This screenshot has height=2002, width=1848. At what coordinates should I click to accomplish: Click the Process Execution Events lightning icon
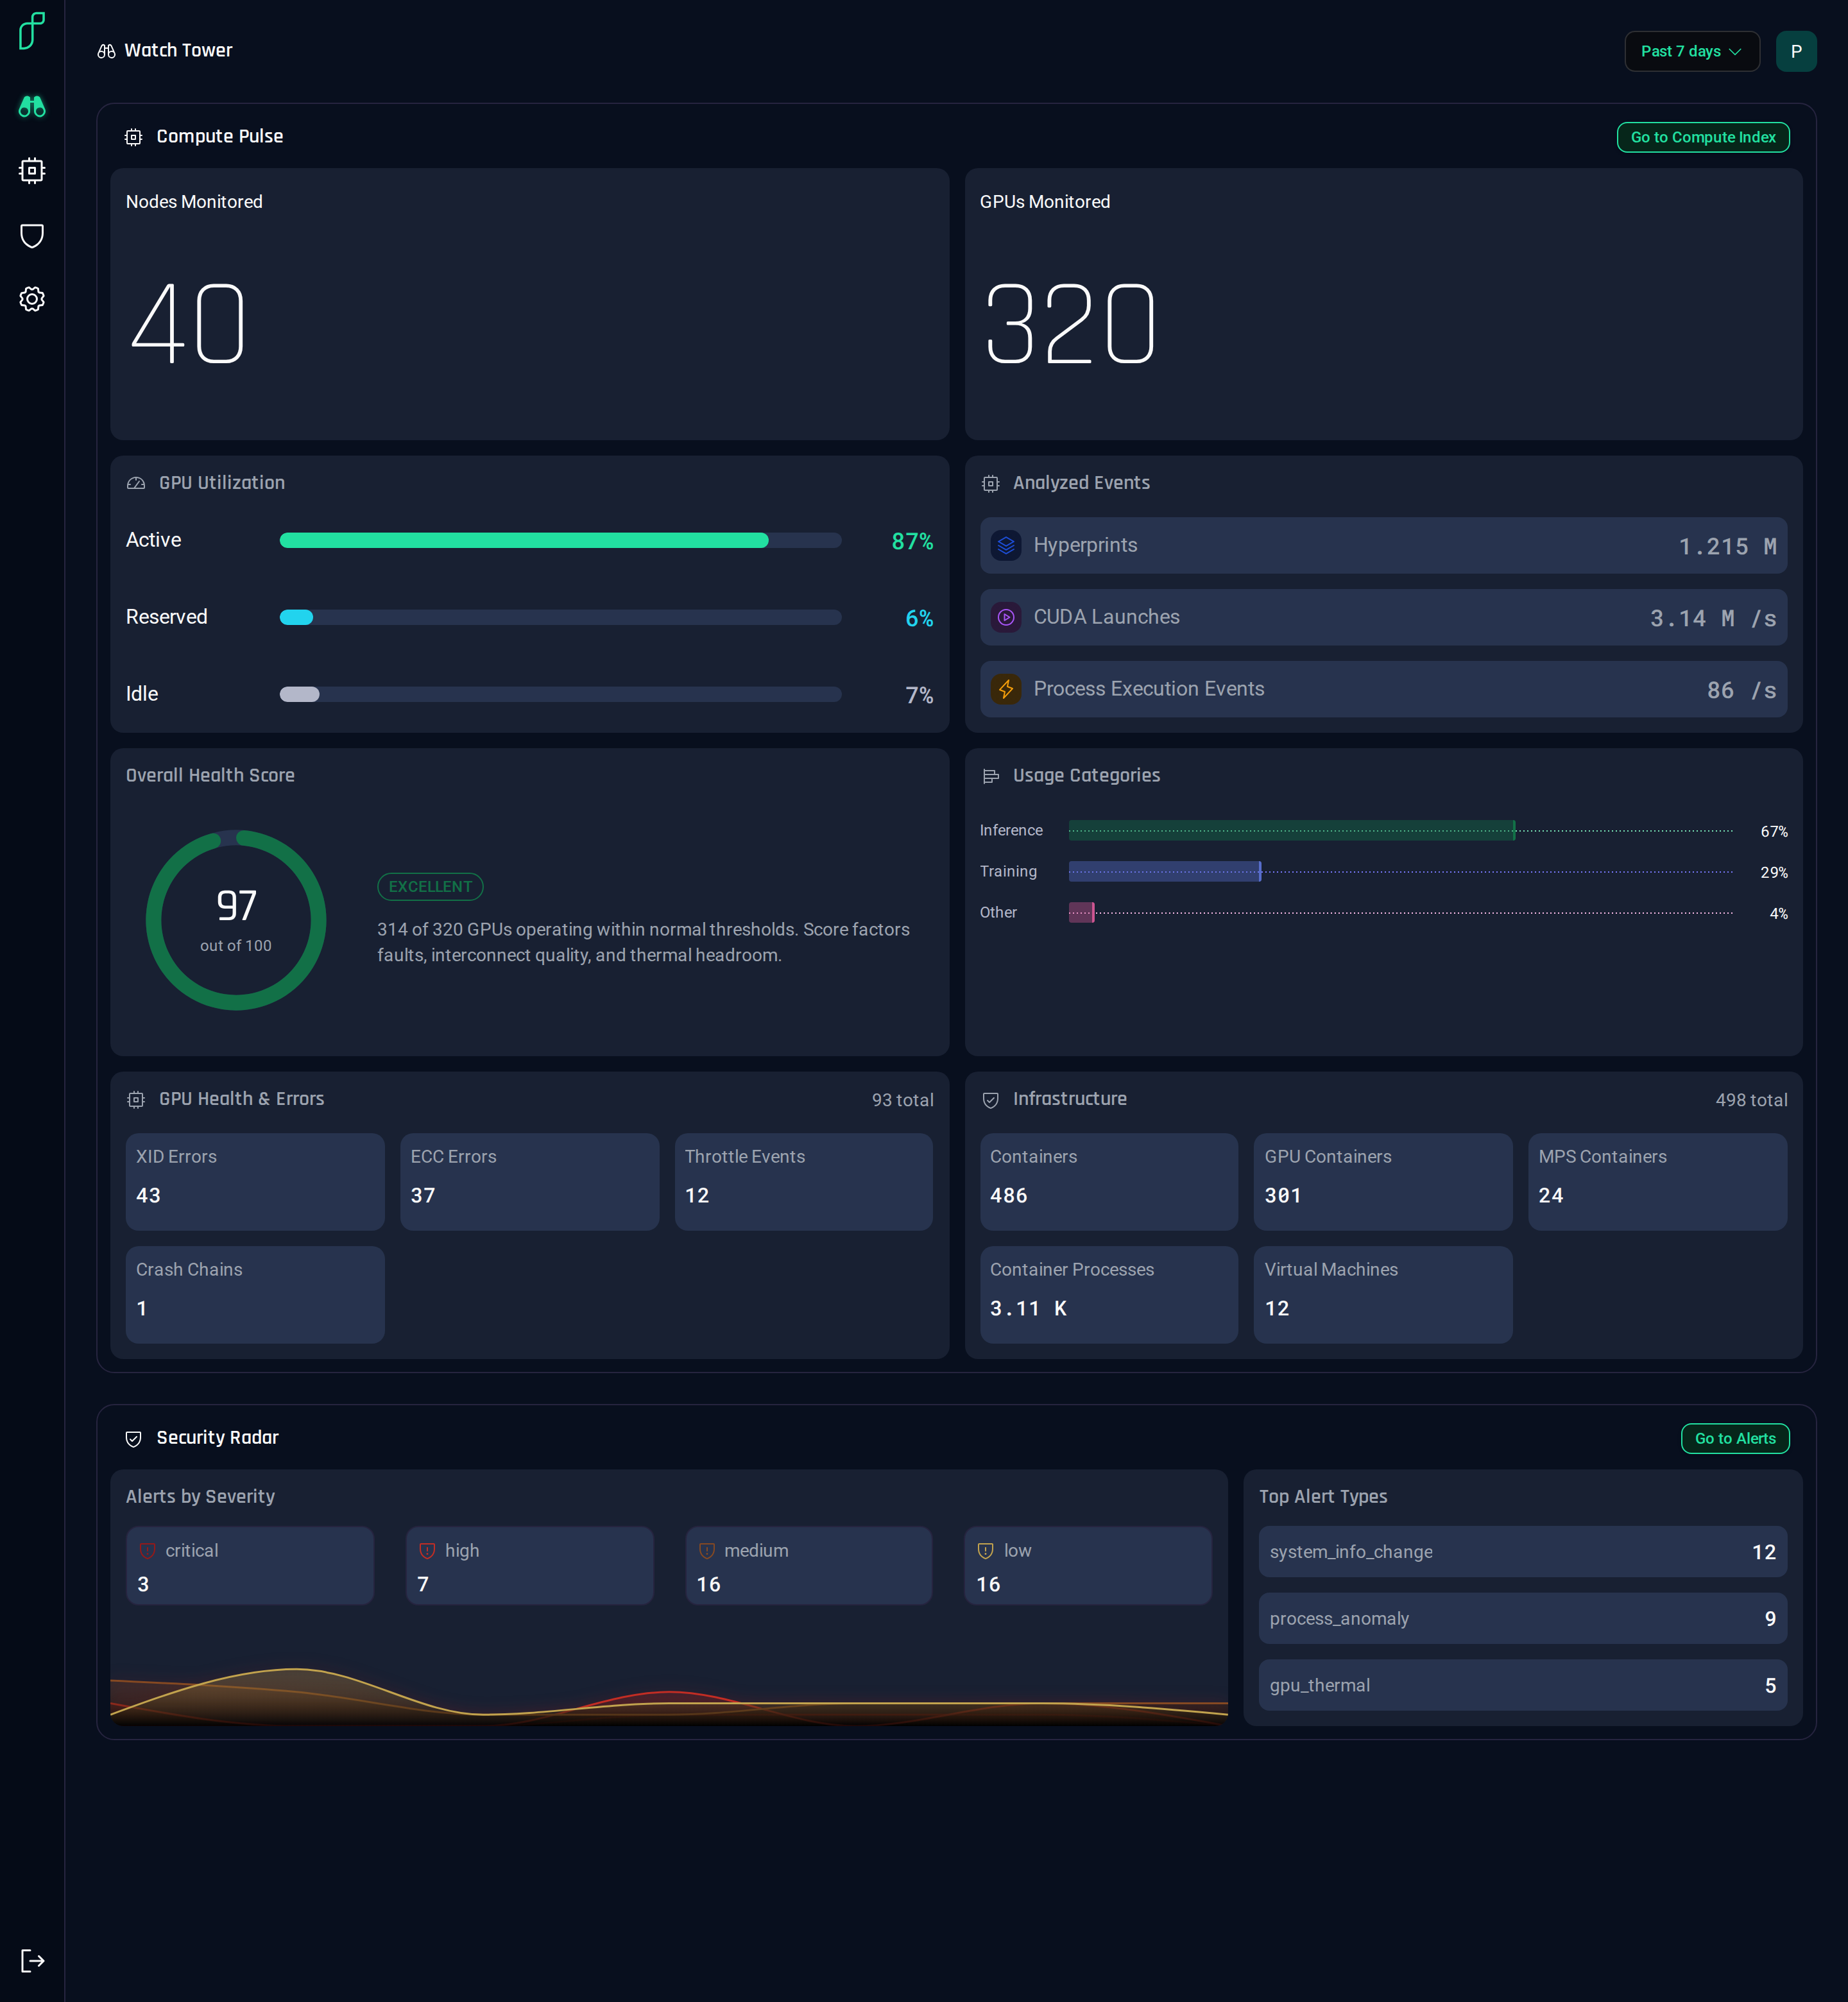[x=1006, y=689]
